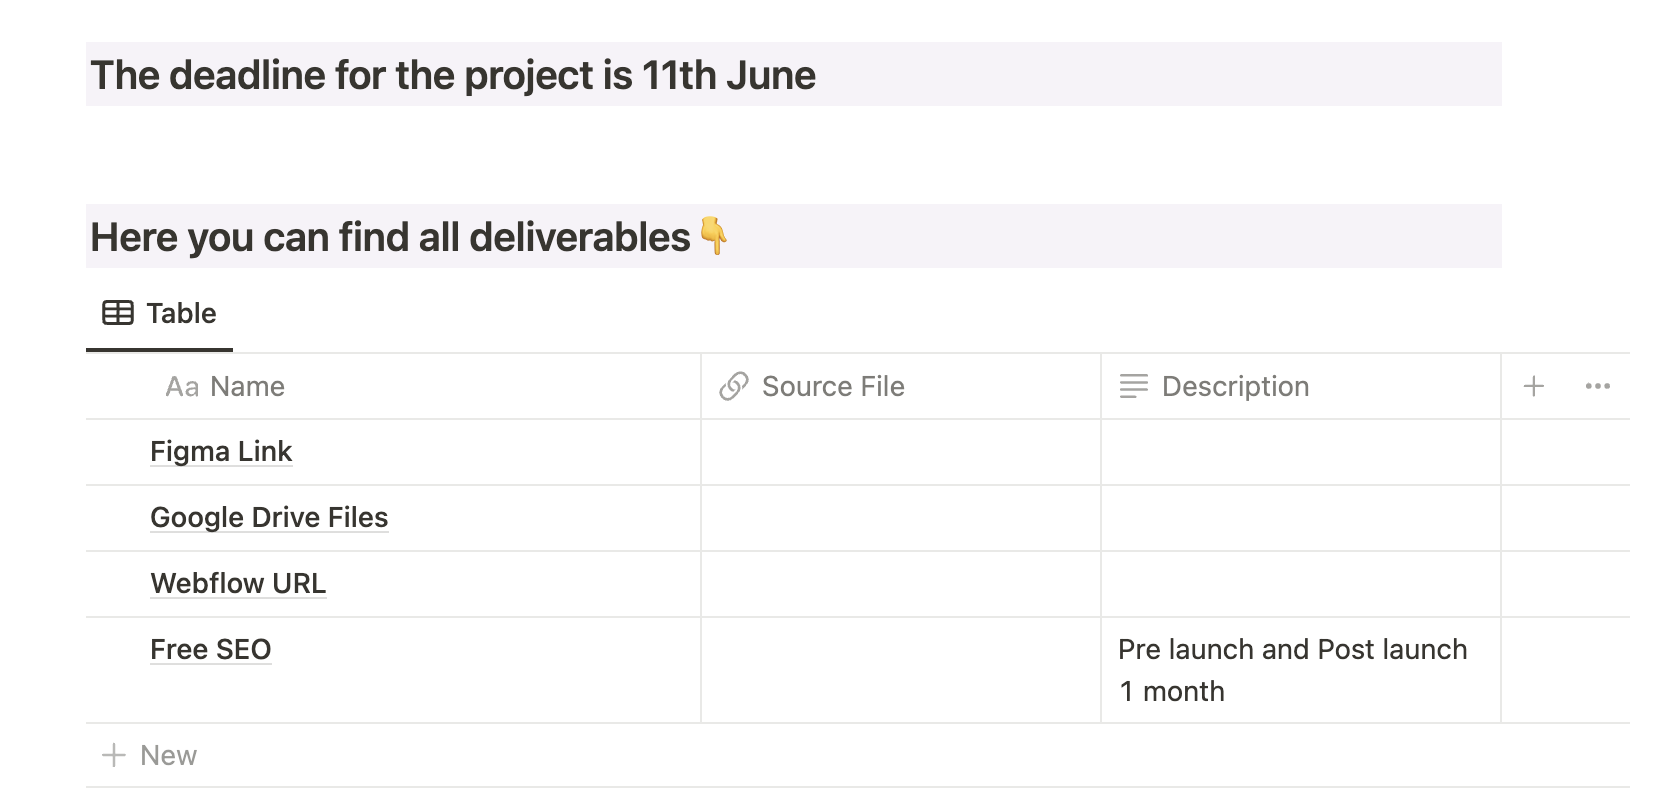Click the plus icon beside New
The height and width of the screenshot is (812, 1680).
pos(114,755)
